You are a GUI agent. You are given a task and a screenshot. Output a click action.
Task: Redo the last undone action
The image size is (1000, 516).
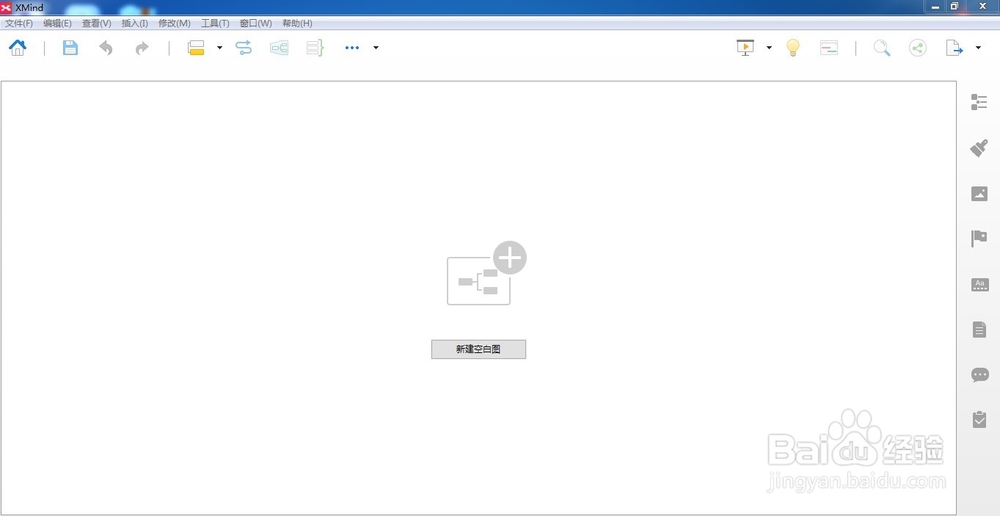click(142, 47)
